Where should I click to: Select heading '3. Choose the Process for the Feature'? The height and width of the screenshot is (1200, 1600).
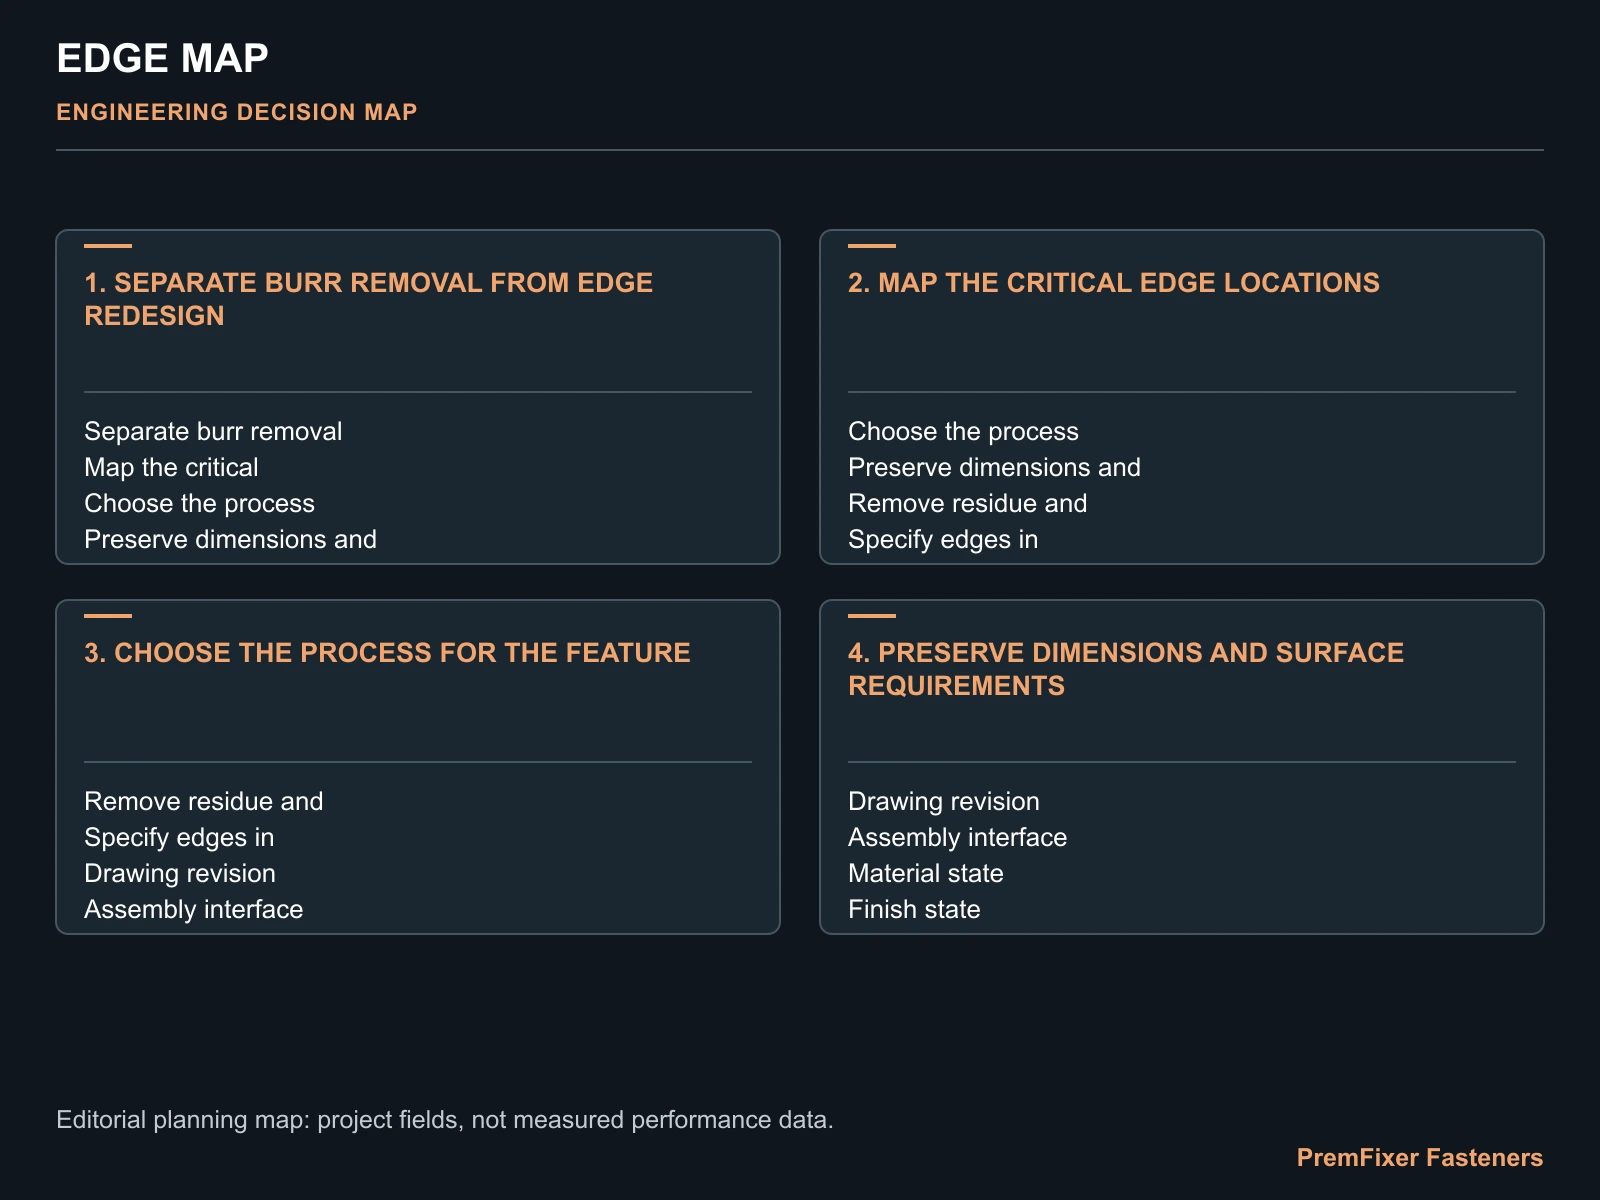[388, 653]
